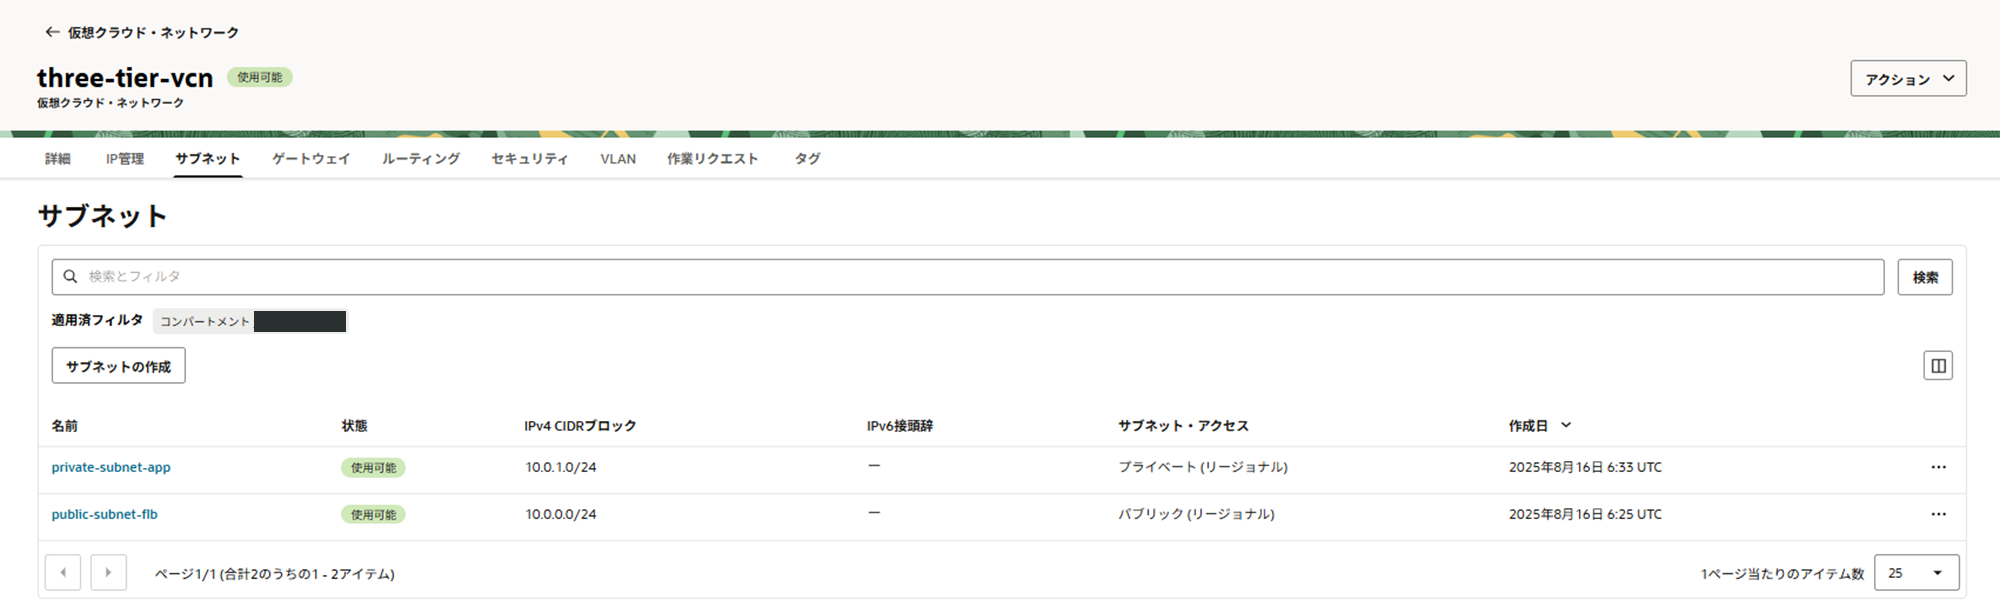
Task: Click the パブリック (リージョナル) cell
Action: pyautogui.click(x=1196, y=515)
